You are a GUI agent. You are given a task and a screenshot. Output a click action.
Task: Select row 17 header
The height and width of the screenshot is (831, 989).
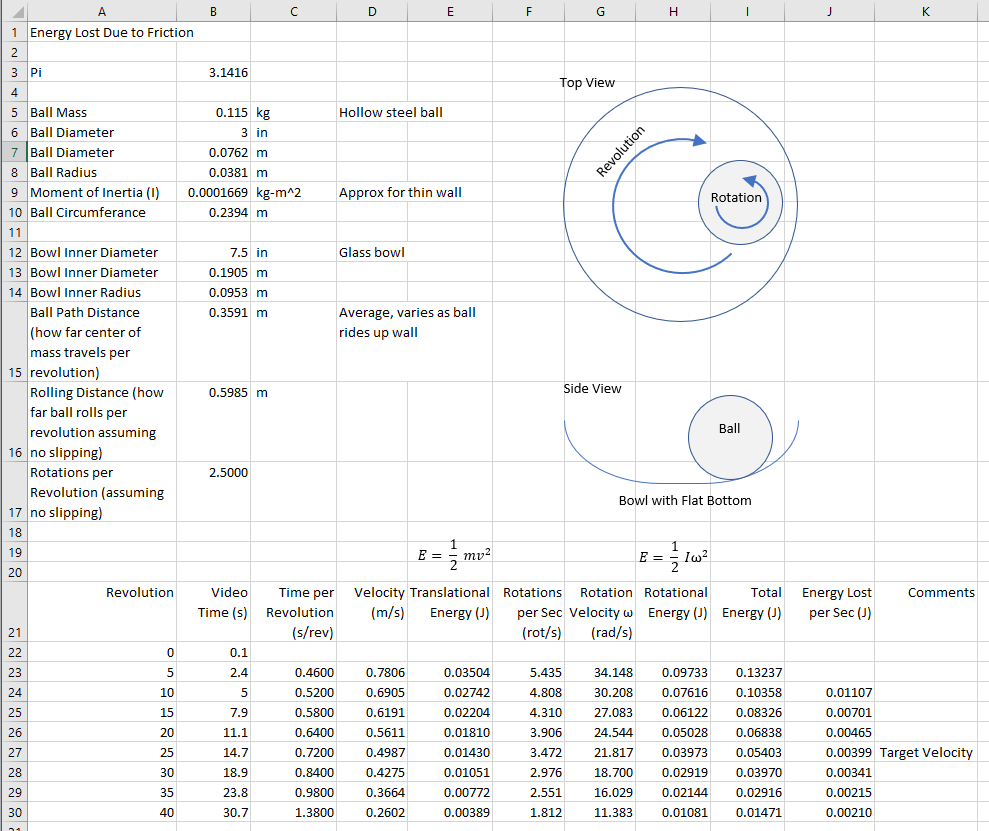click(14, 492)
